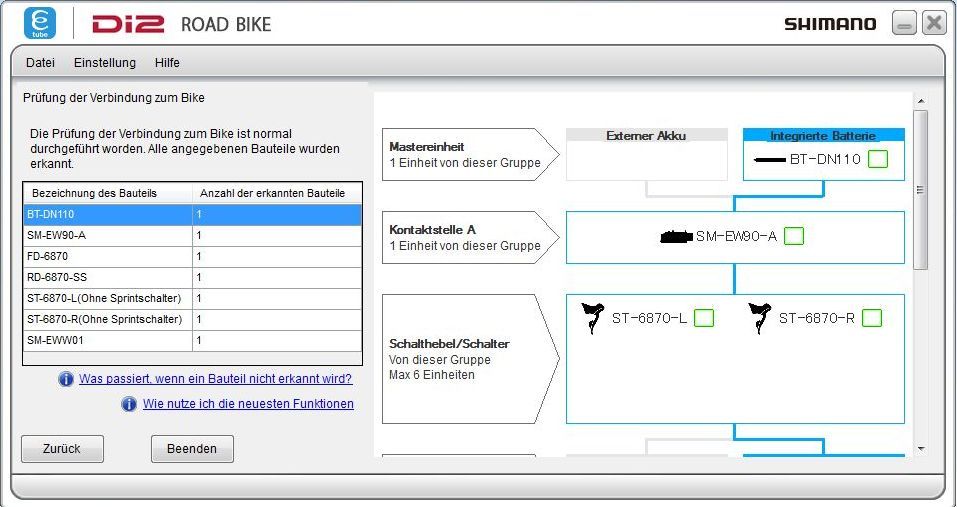Toggle the ST-6870-L green checkbox
The image size is (957, 507).
point(704,318)
